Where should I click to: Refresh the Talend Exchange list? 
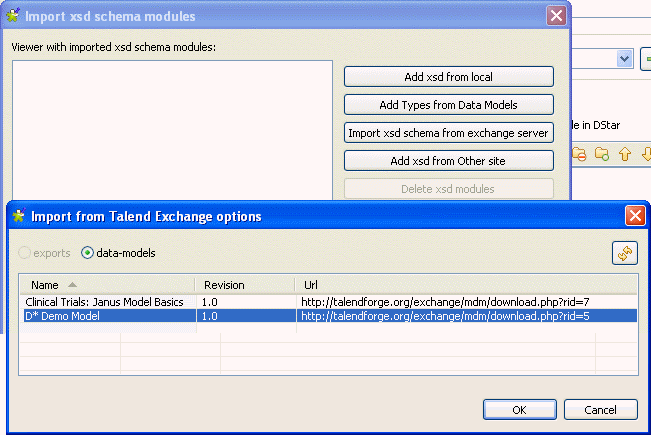tap(624, 253)
